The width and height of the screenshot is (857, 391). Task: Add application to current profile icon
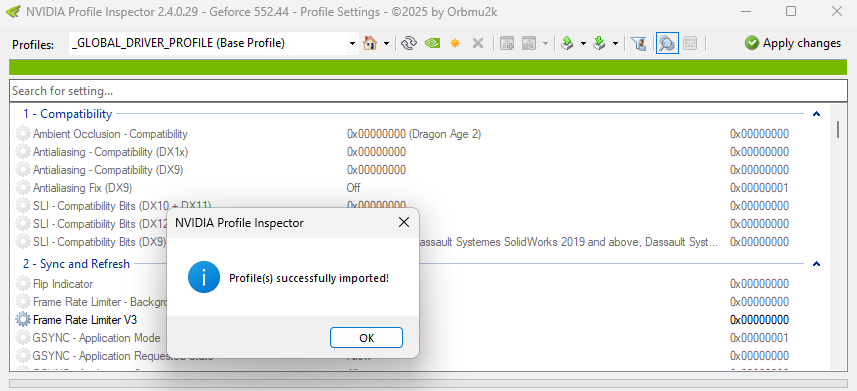[507, 43]
